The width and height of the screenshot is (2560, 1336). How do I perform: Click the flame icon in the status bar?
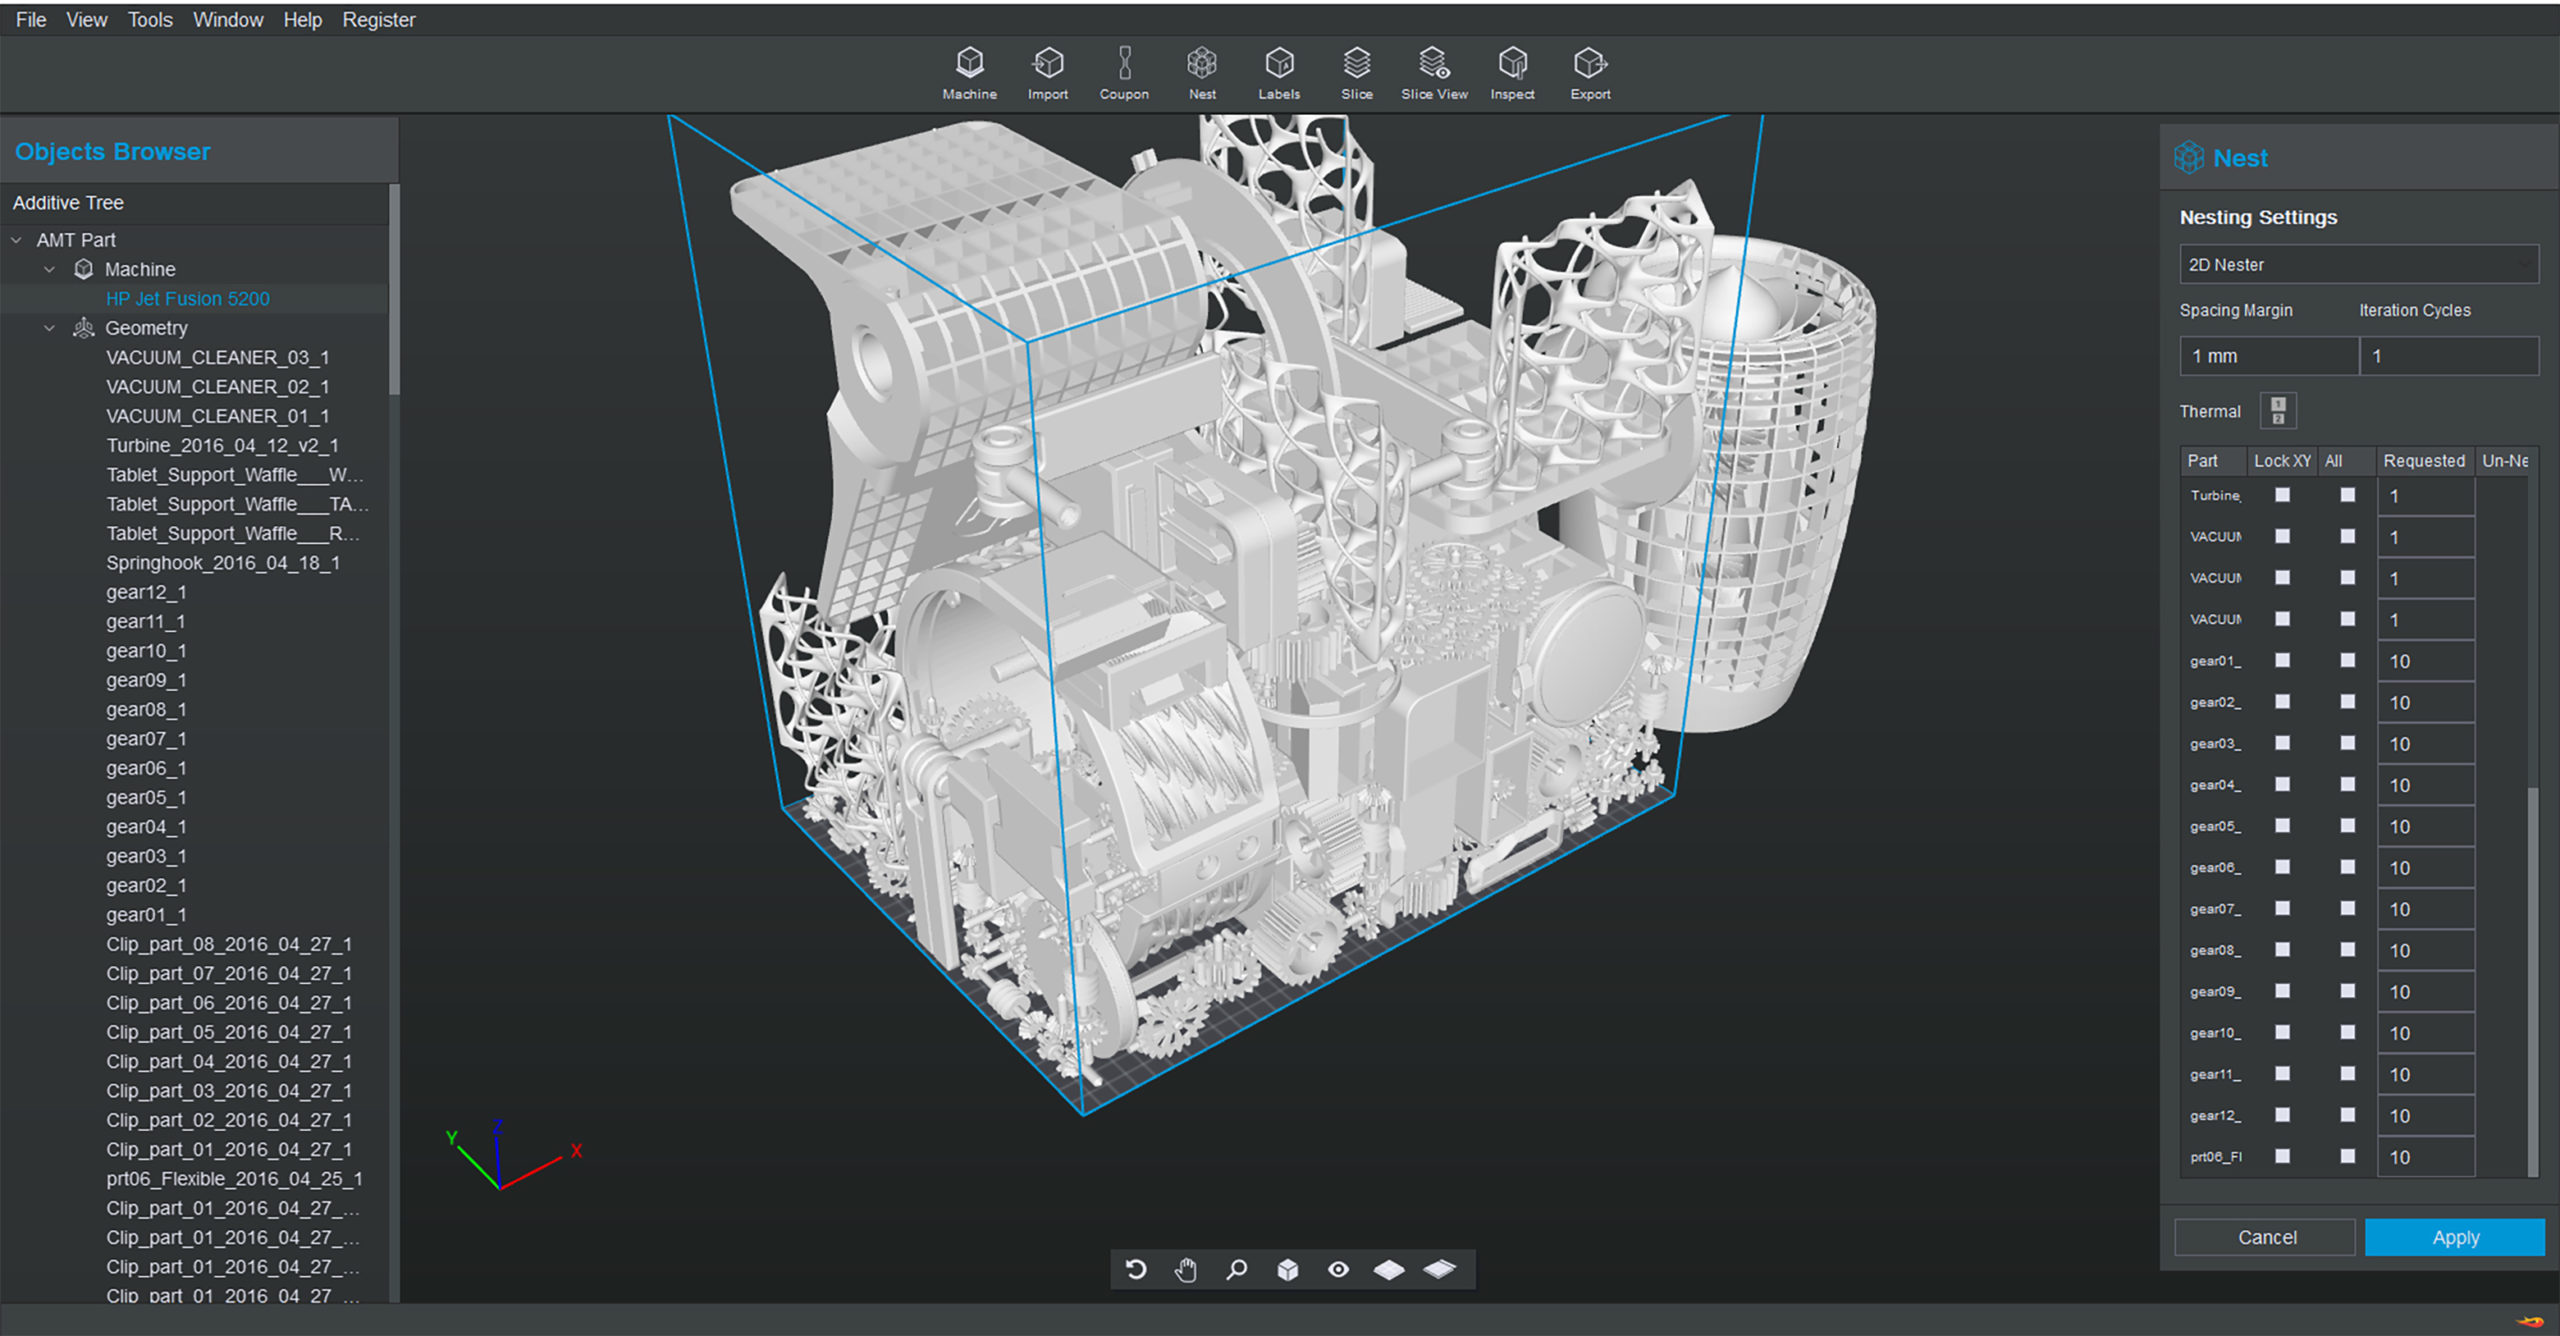coord(2530,1321)
